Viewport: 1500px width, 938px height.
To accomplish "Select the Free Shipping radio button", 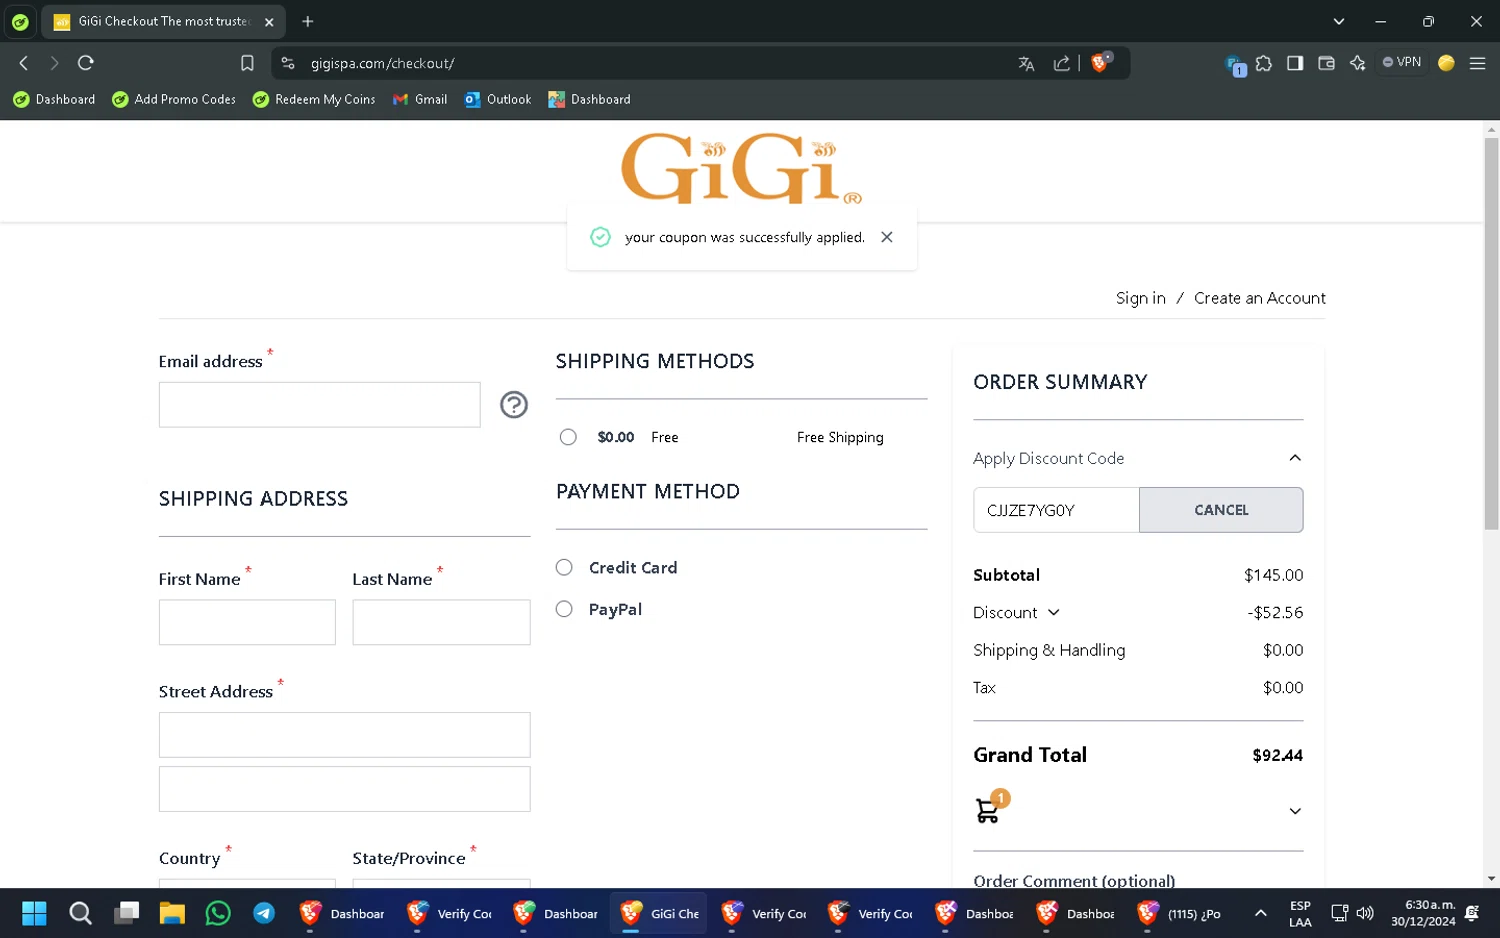I will 568,437.
